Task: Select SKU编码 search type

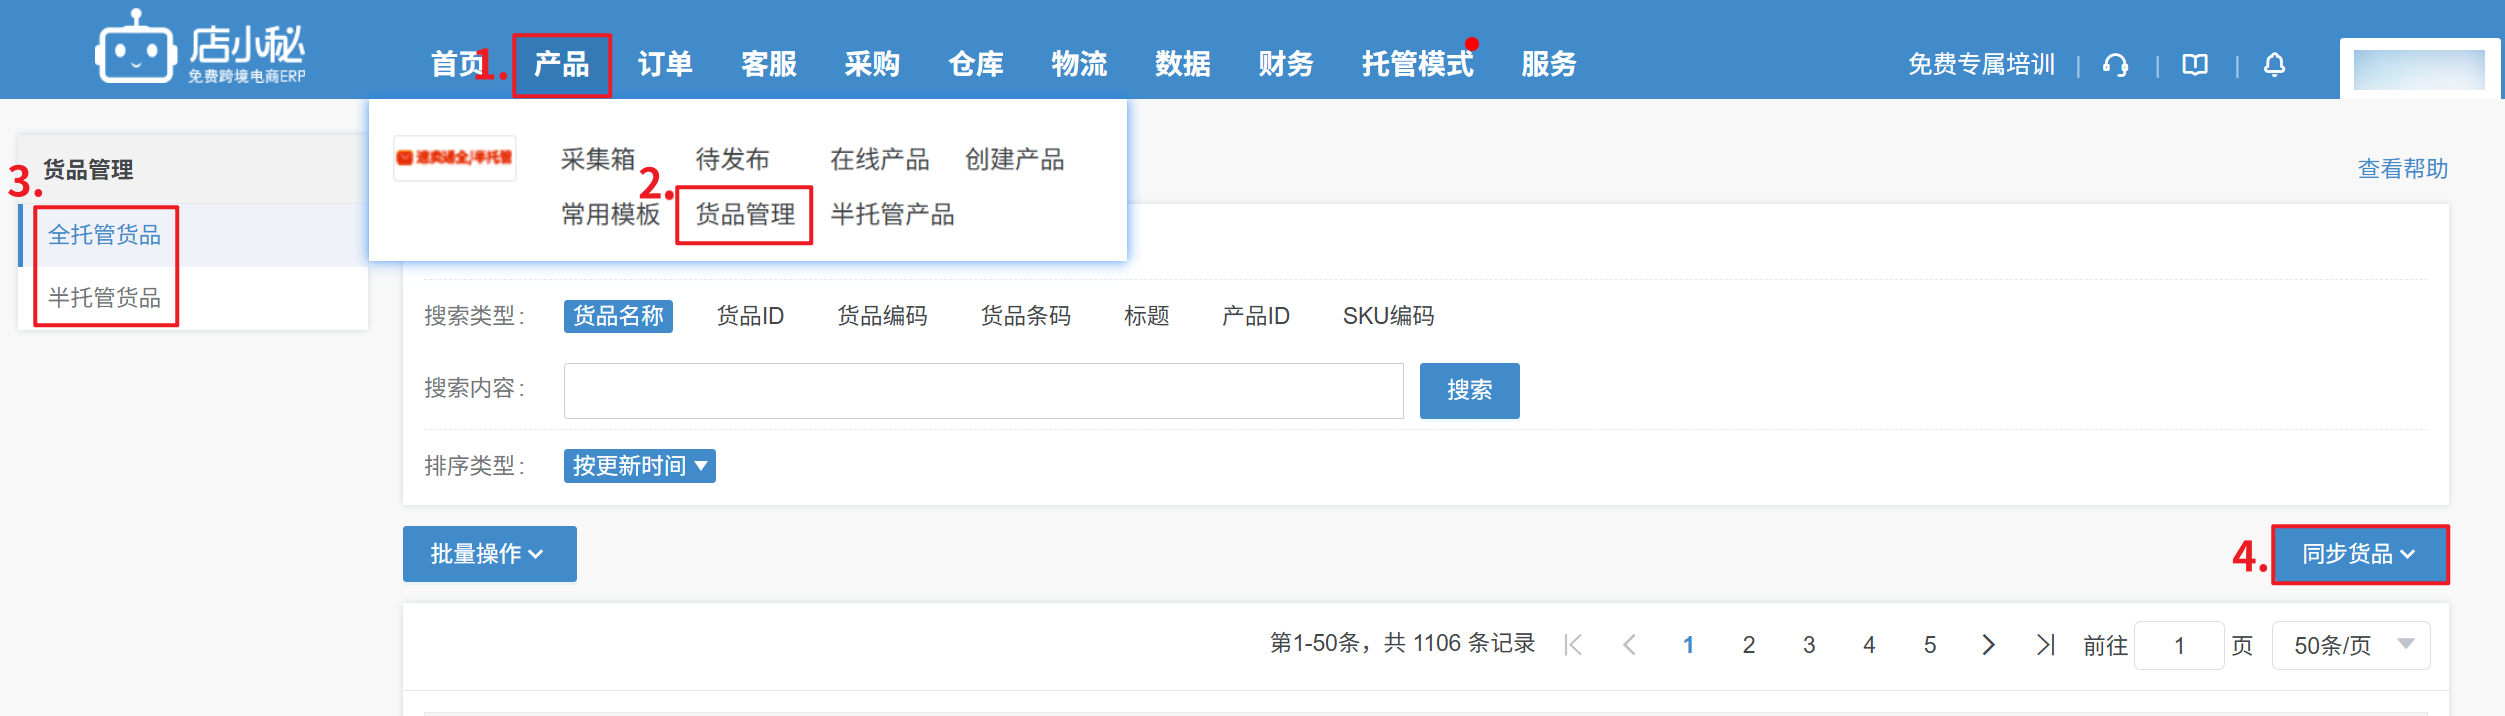Action: point(1388,316)
